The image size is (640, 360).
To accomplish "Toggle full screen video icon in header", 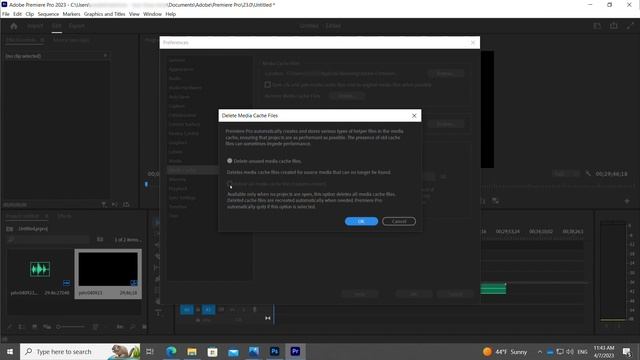I will coord(630,26).
